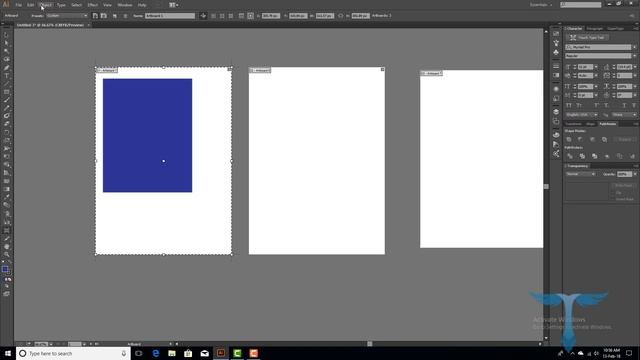Click the Minus Back pathfinder icon

pyautogui.click(x=632, y=156)
